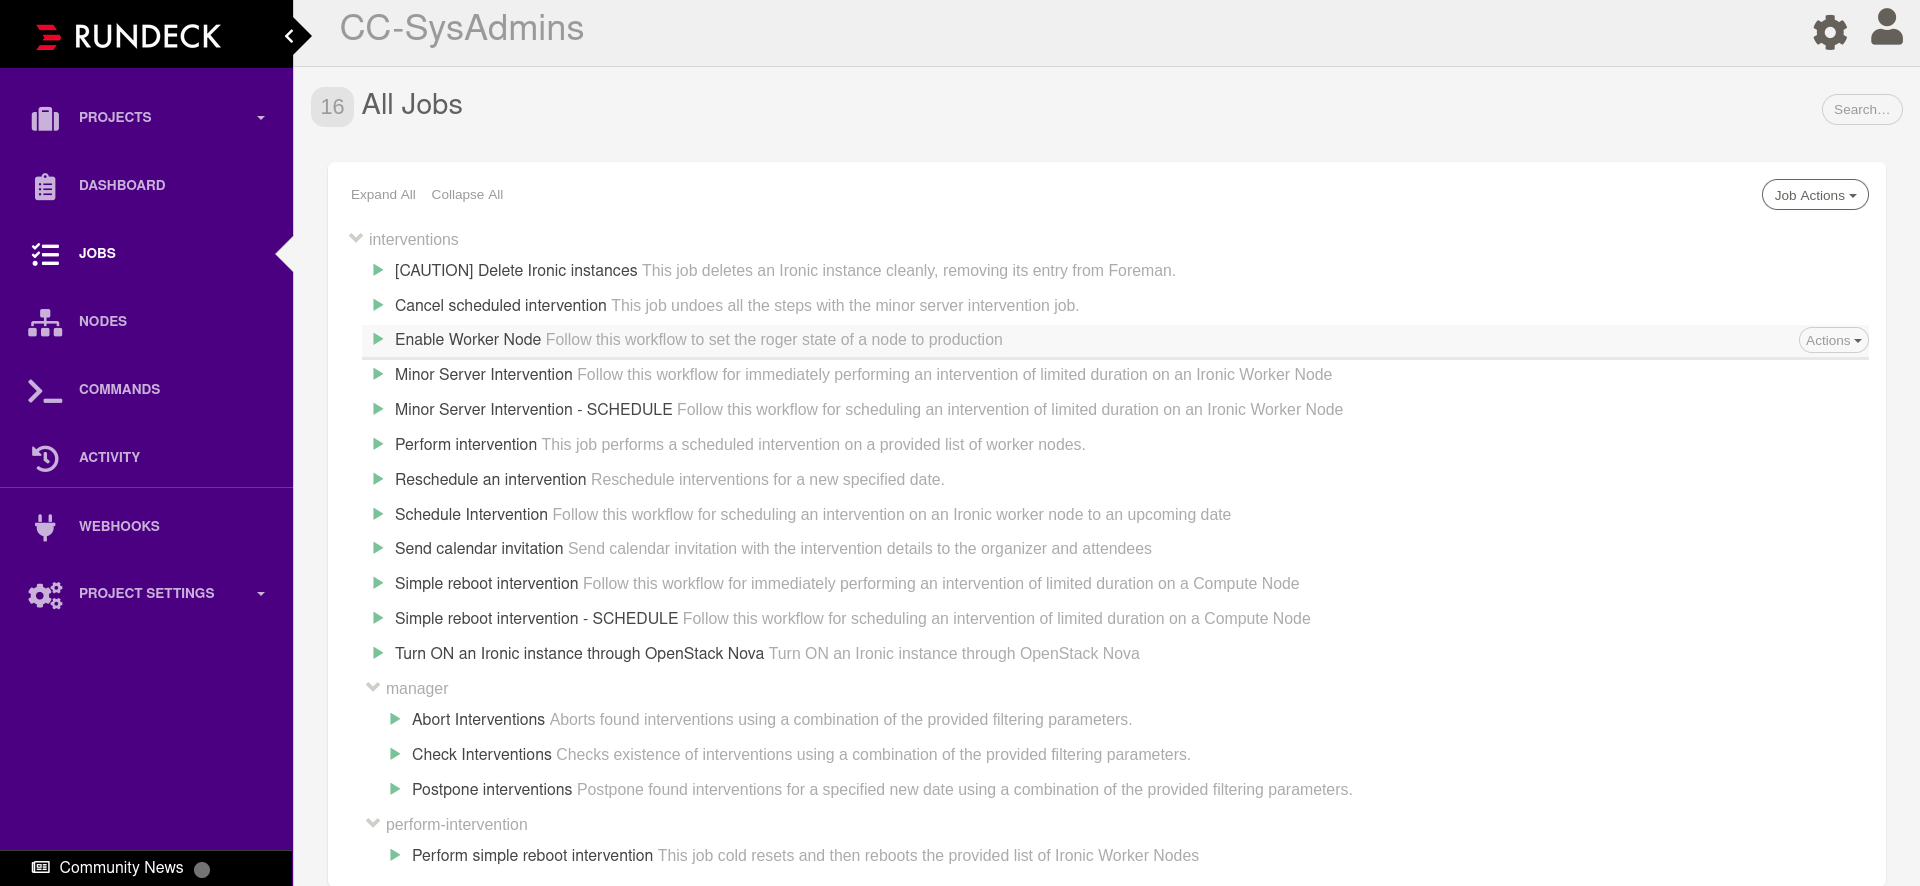Image resolution: width=1920 pixels, height=886 pixels.
Task: Open the user profile icon
Action: pos(1887,28)
